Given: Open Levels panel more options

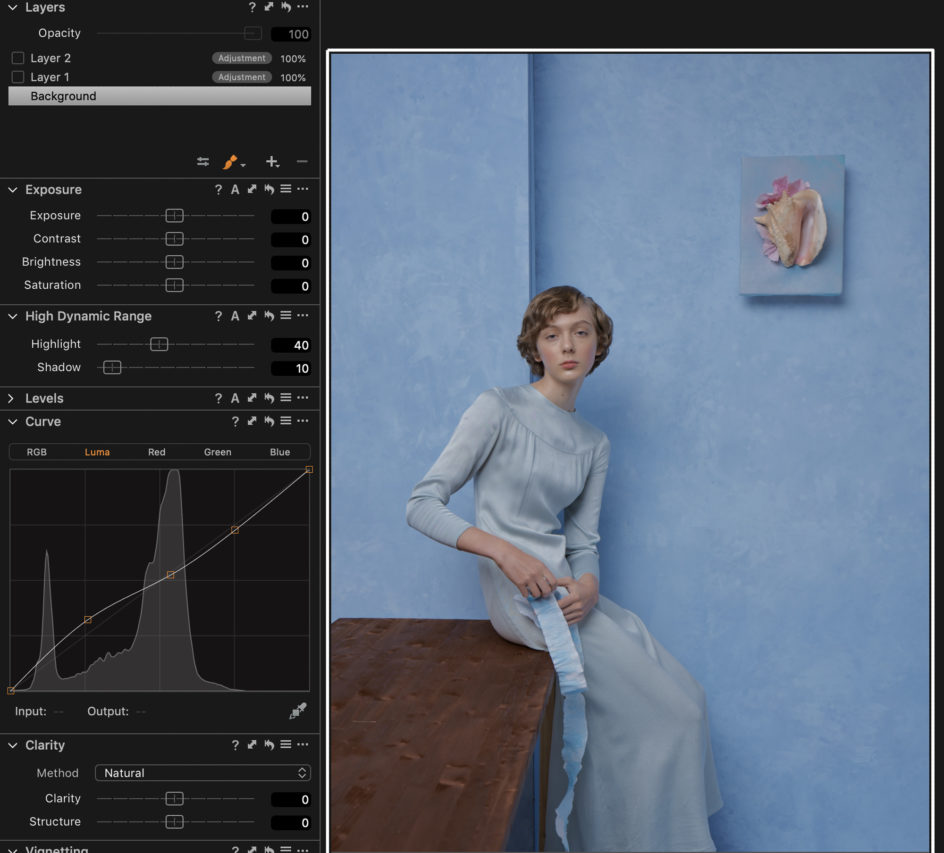Looking at the screenshot, I should coord(303,398).
